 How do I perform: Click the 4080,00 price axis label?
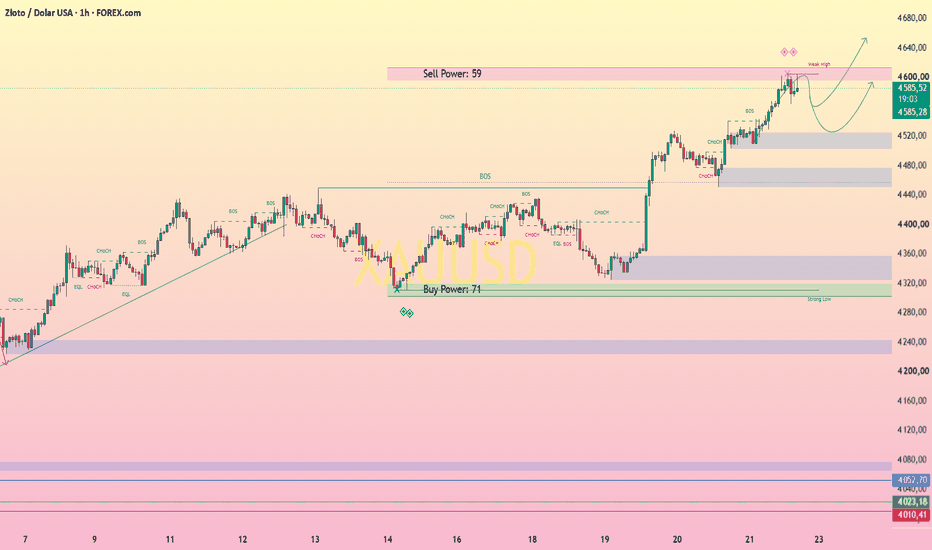912,460
